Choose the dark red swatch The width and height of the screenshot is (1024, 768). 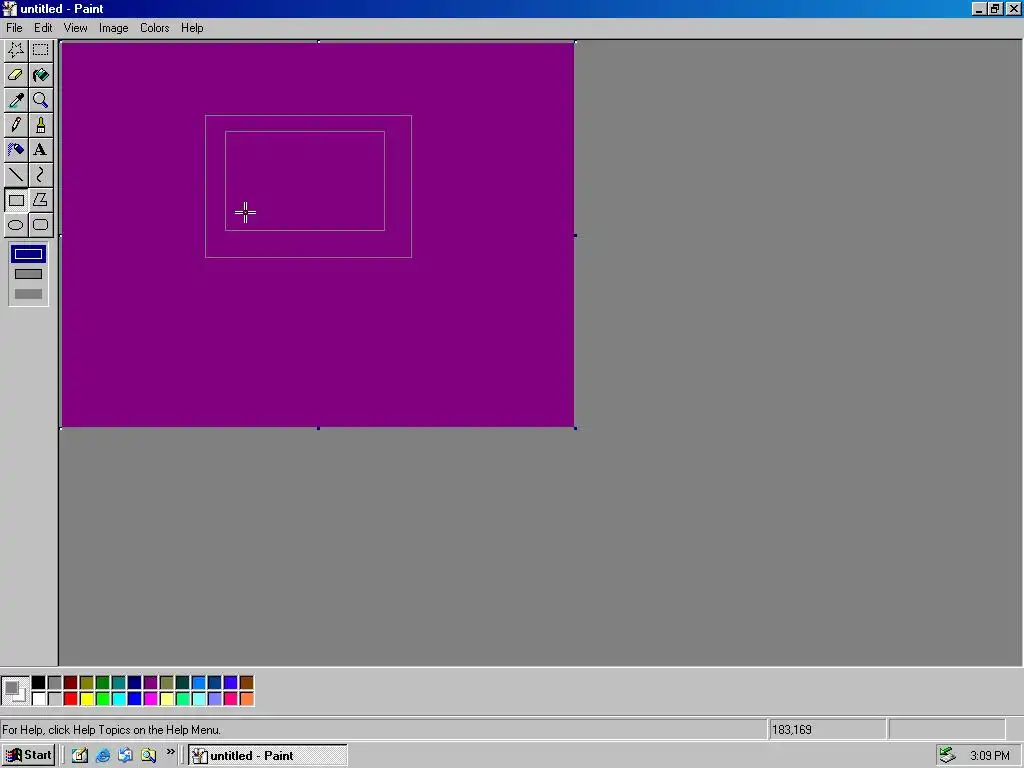[x=71, y=683]
